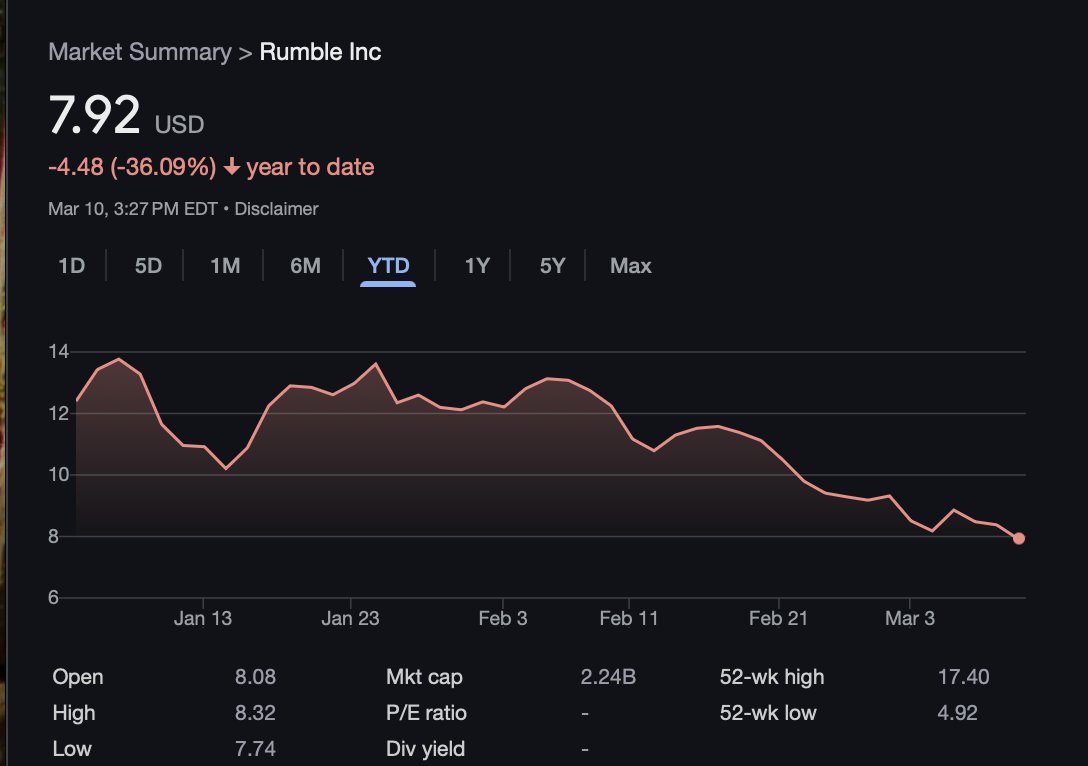This screenshot has height=766, width=1088.
Task: Open the Max range chart
Action: pyautogui.click(x=630, y=266)
